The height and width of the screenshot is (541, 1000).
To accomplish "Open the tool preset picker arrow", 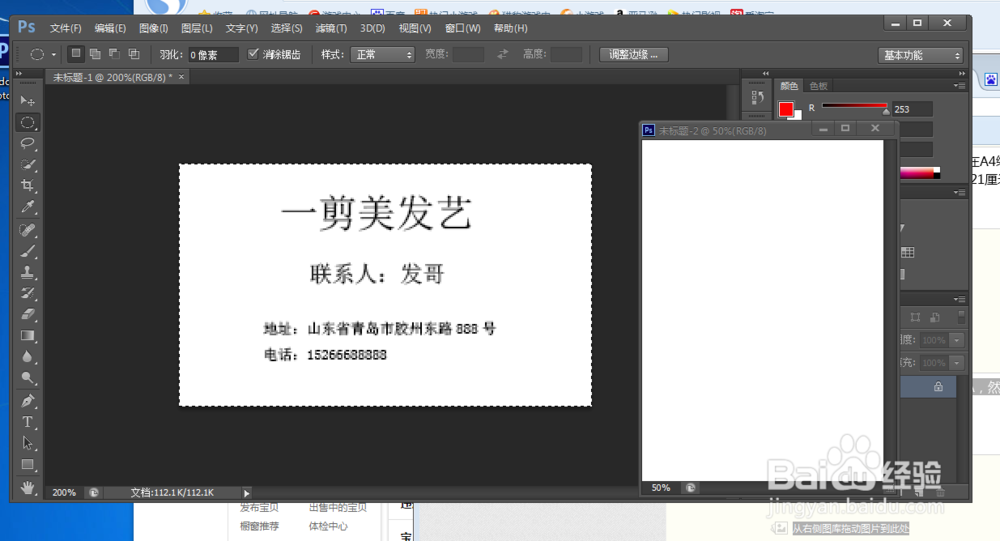I will pyautogui.click(x=54, y=55).
